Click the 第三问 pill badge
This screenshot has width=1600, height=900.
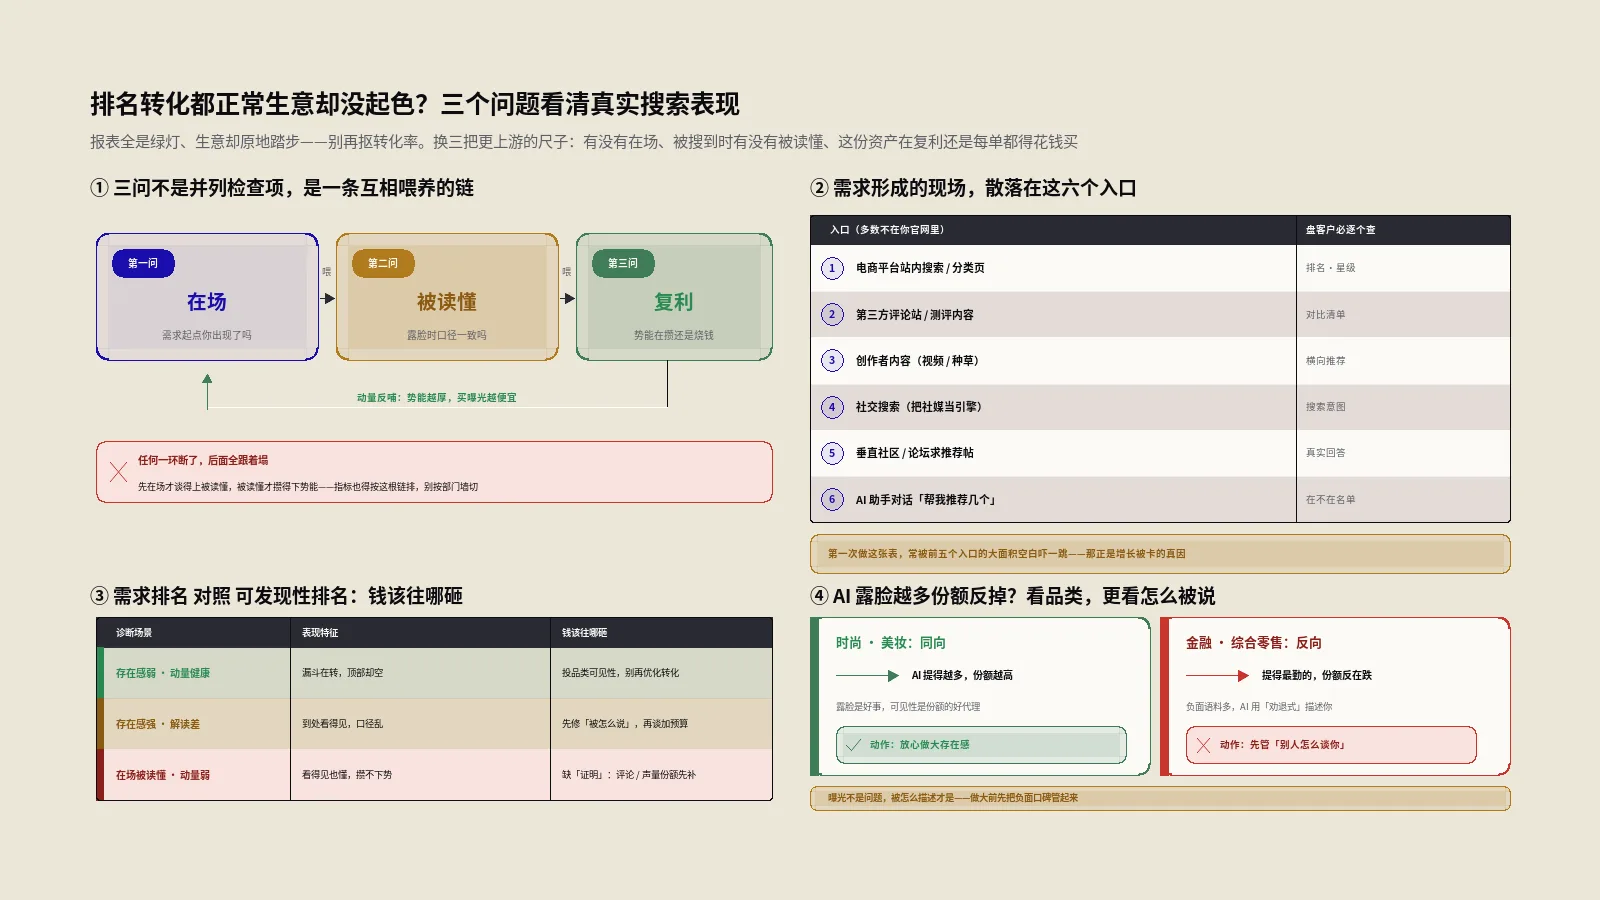pyautogui.click(x=623, y=263)
